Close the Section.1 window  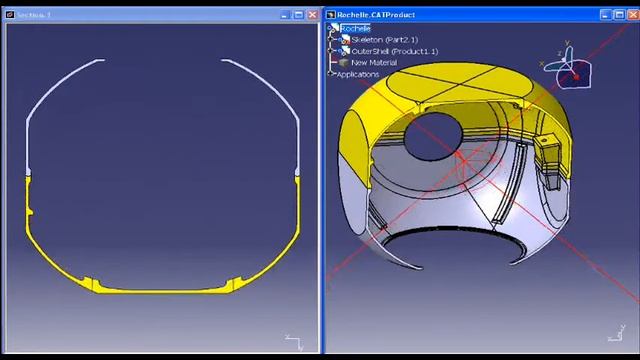point(313,15)
